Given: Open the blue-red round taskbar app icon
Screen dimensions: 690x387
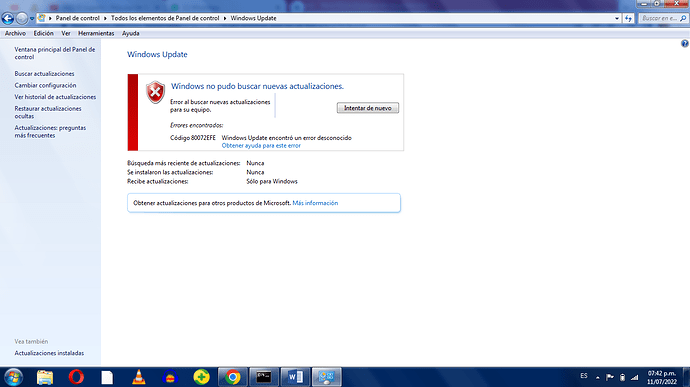Looking at the screenshot, I should [x=170, y=377].
